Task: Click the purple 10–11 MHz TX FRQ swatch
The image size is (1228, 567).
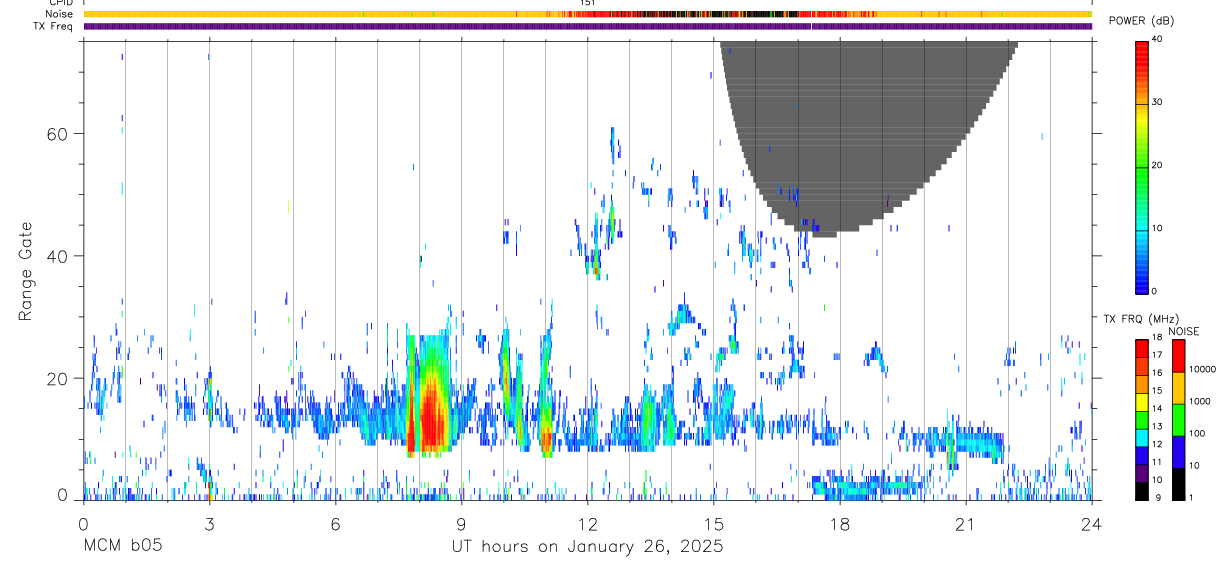Action: pos(1142,472)
